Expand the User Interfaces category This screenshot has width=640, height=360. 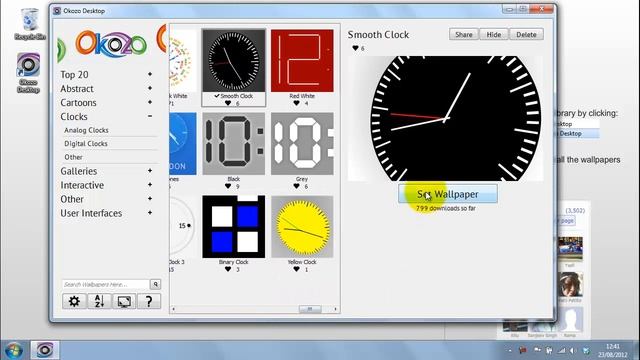[150, 213]
